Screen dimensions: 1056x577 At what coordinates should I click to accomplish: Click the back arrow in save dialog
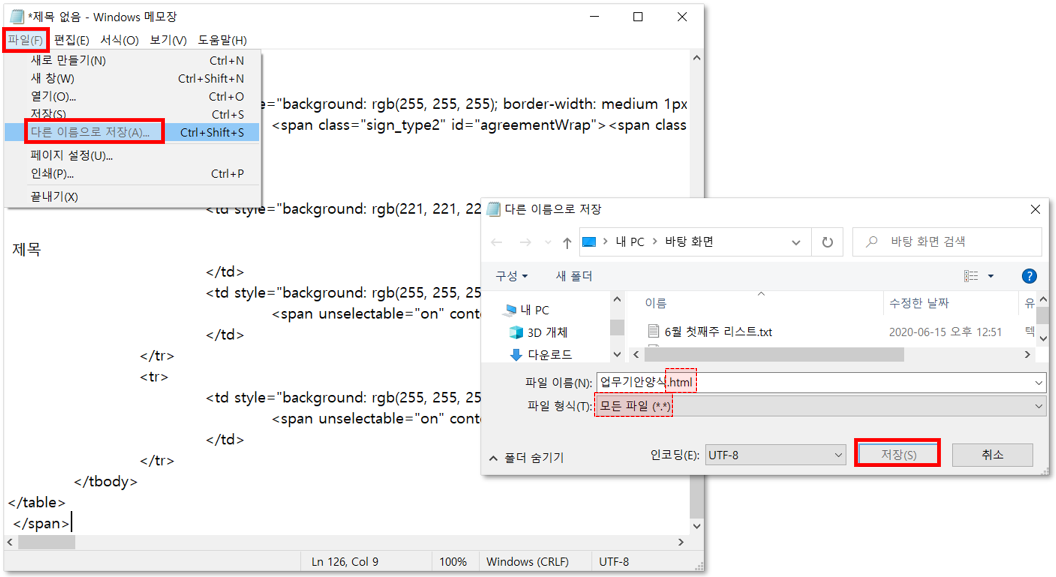point(499,242)
